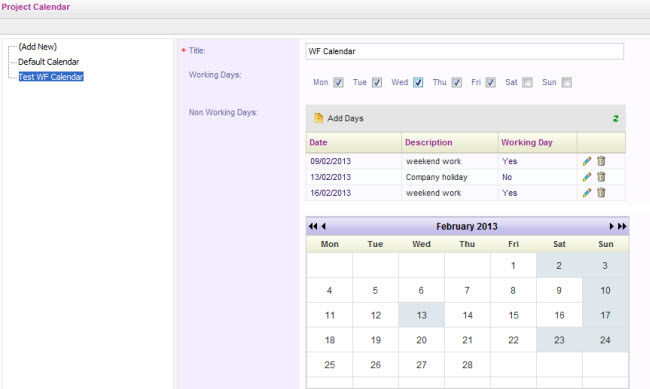Select Test WF Calendar tree item
Image resolution: width=650 pixels, height=389 pixels.
(51, 77)
